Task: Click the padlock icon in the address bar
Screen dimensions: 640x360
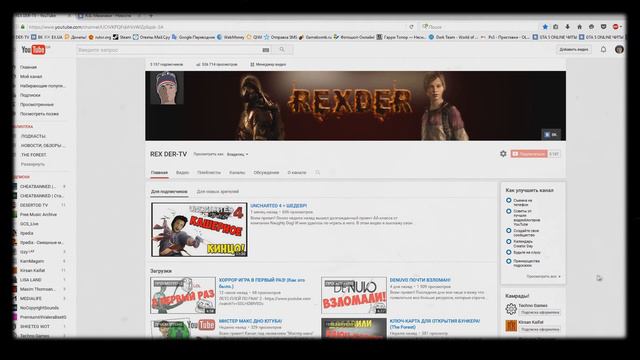Action: click(23, 27)
